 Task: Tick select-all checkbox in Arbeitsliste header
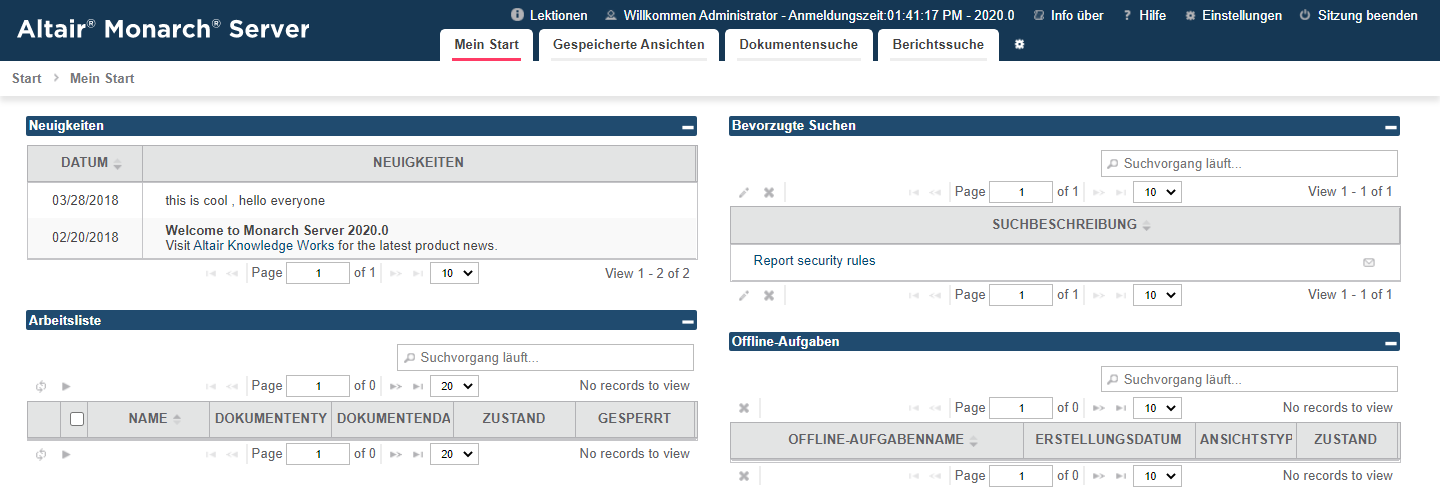[x=77, y=420]
